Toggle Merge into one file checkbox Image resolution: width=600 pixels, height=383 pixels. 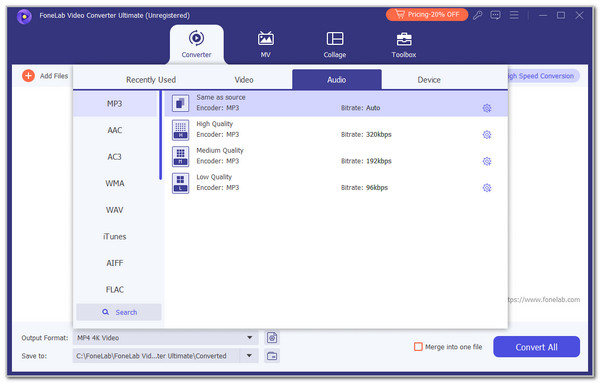[x=418, y=347]
